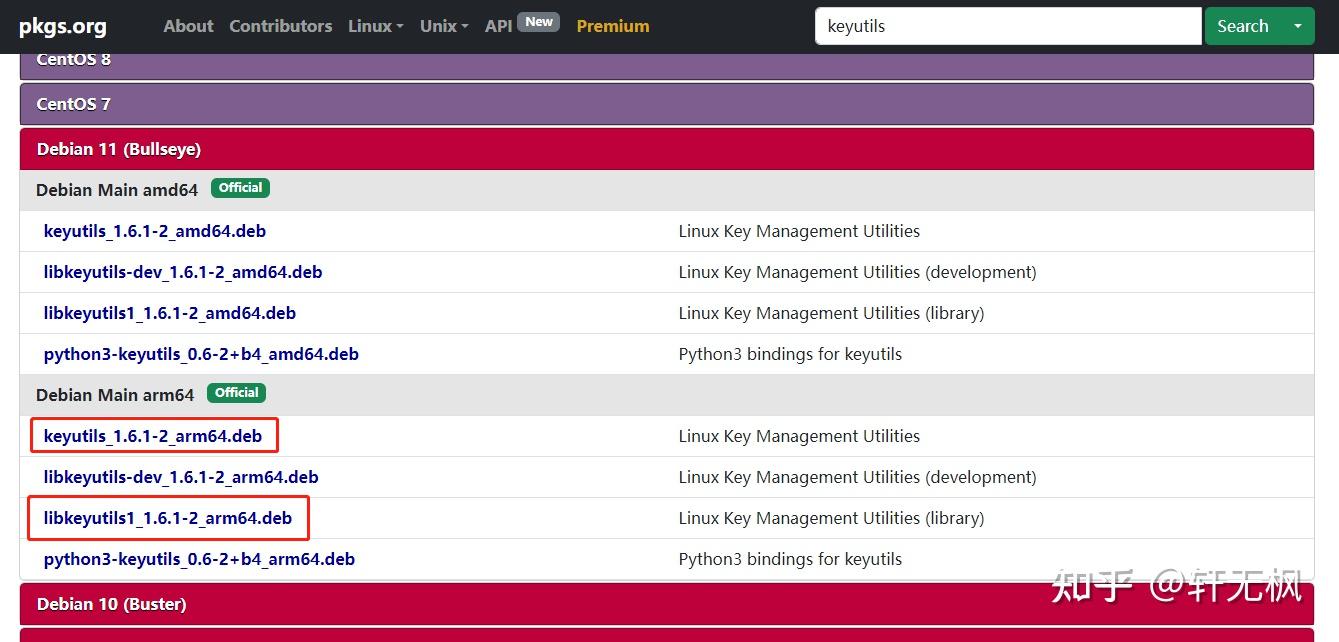Click Official badge beside Debian Main arm64
This screenshot has width=1339, height=642.
tap(236, 393)
